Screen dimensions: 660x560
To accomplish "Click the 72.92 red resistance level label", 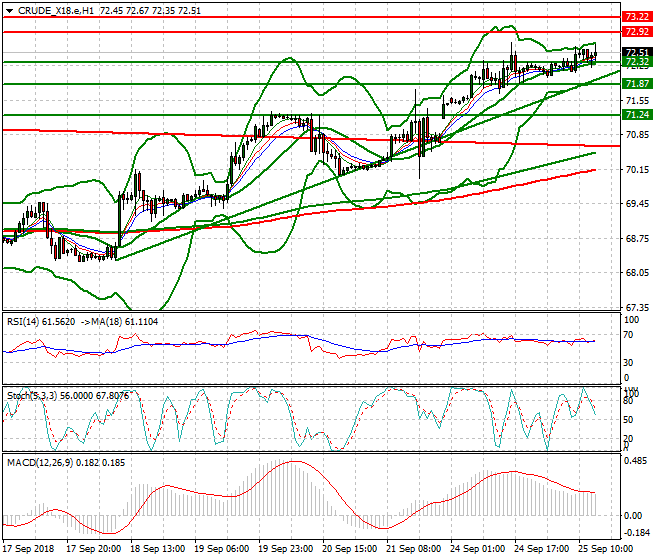I will pos(637,32).
